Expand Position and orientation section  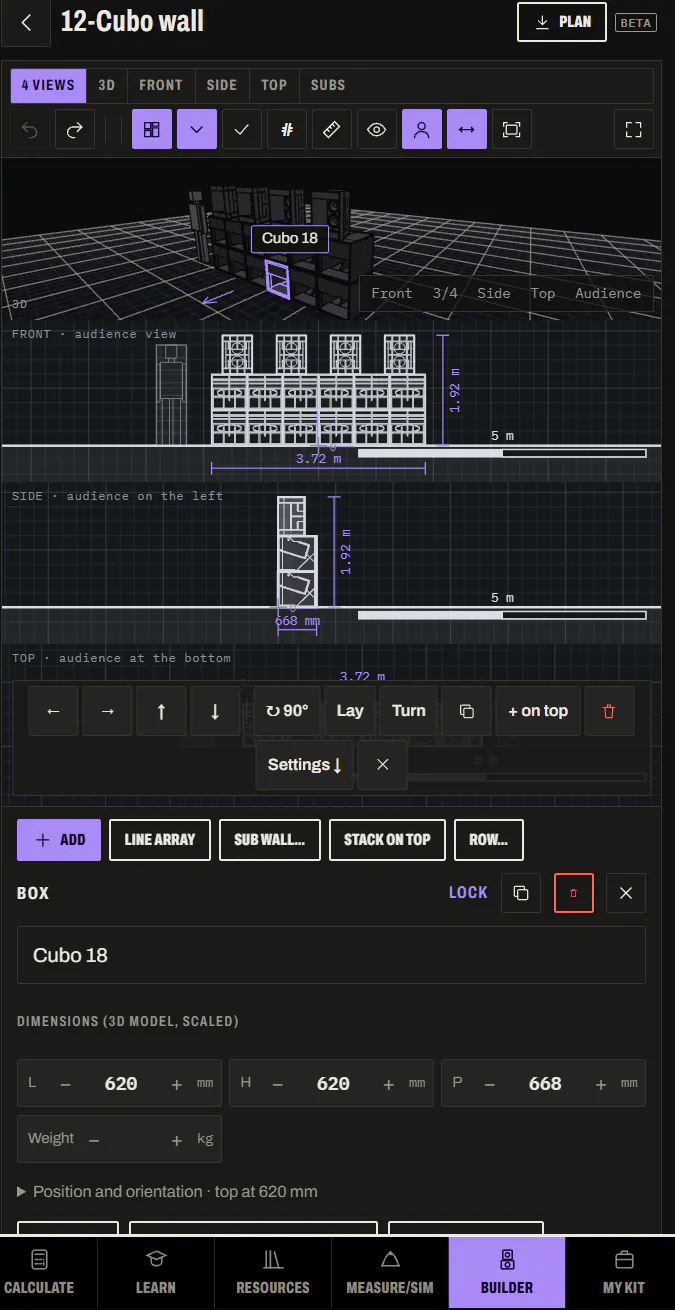tap(167, 1192)
